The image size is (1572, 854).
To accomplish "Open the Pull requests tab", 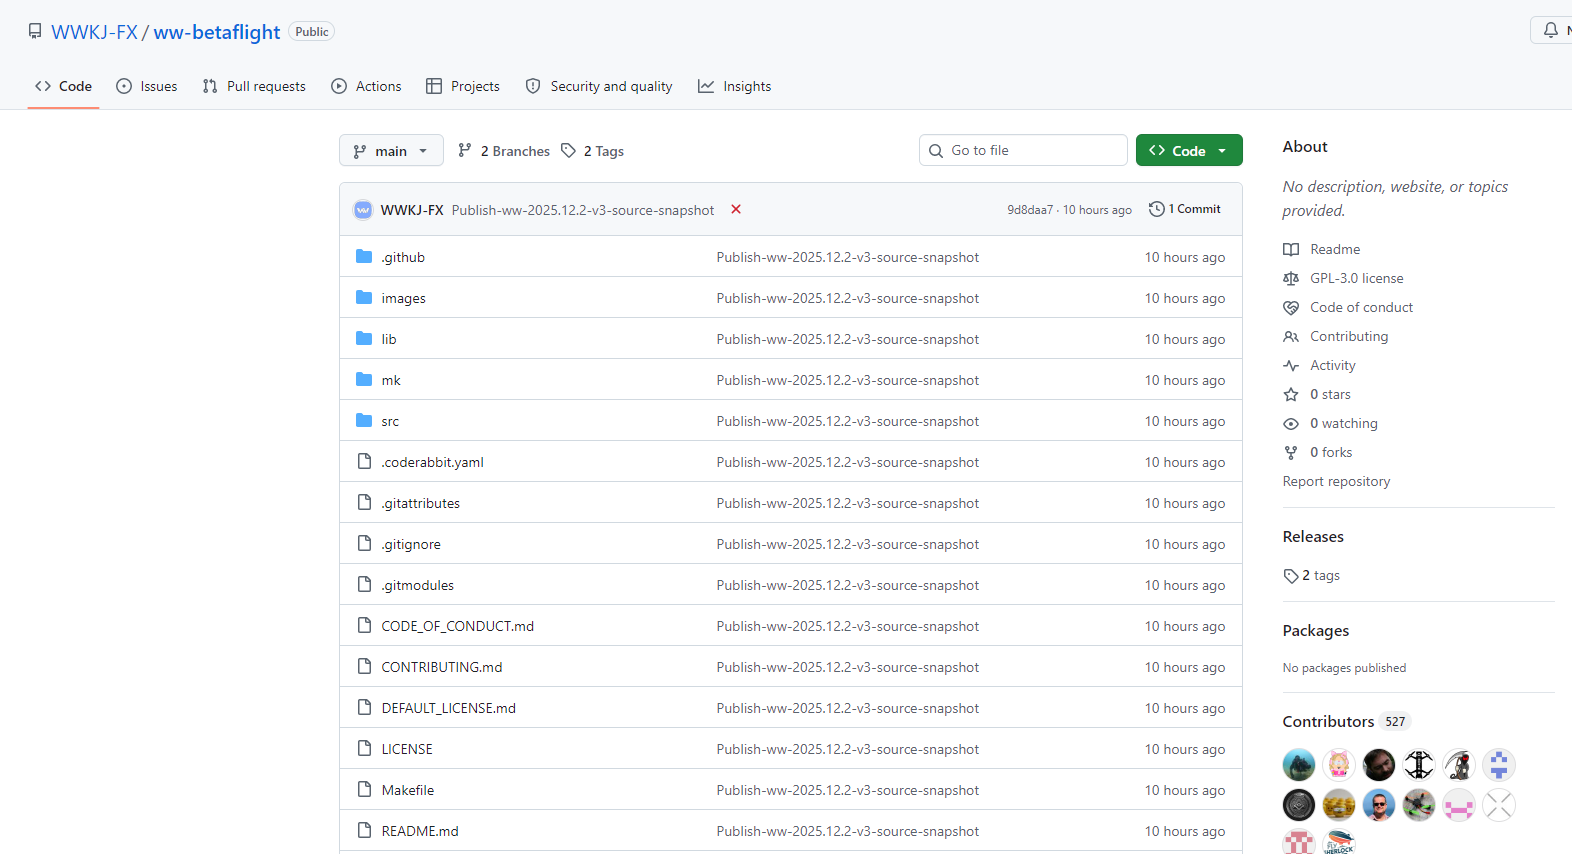I will pos(254,86).
